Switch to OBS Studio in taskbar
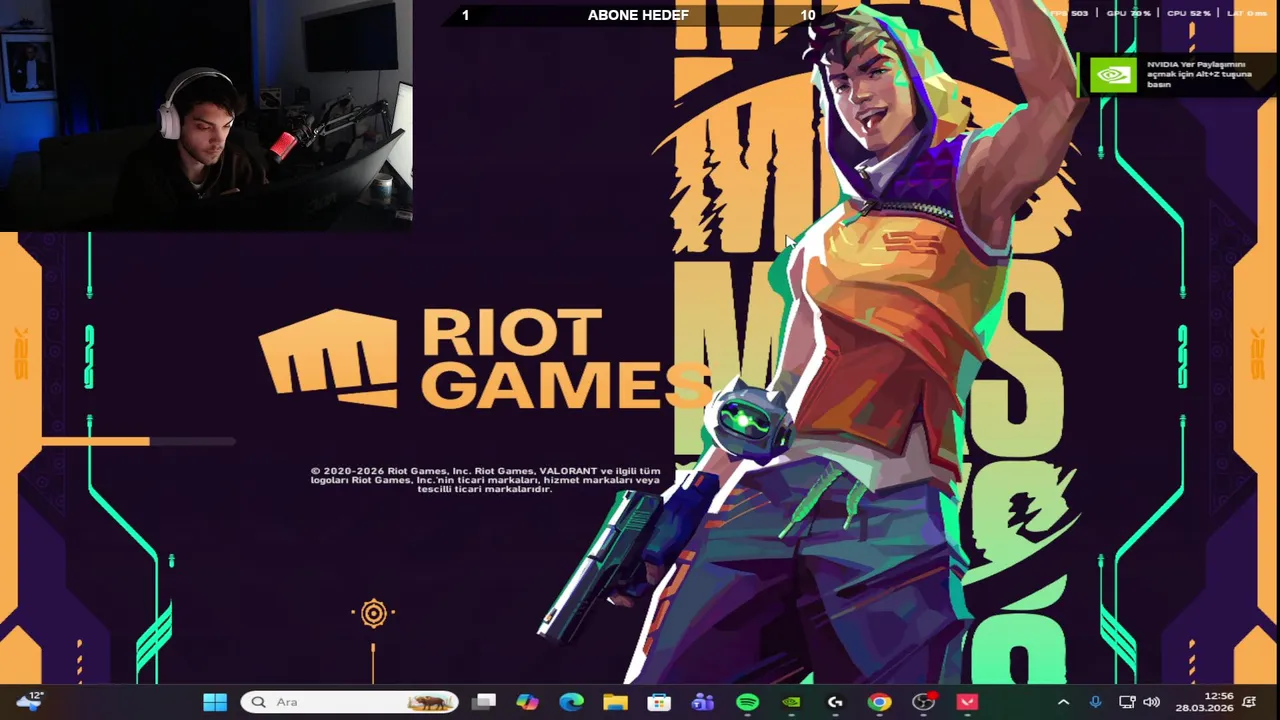This screenshot has width=1280, height=720. pos(923,702)
